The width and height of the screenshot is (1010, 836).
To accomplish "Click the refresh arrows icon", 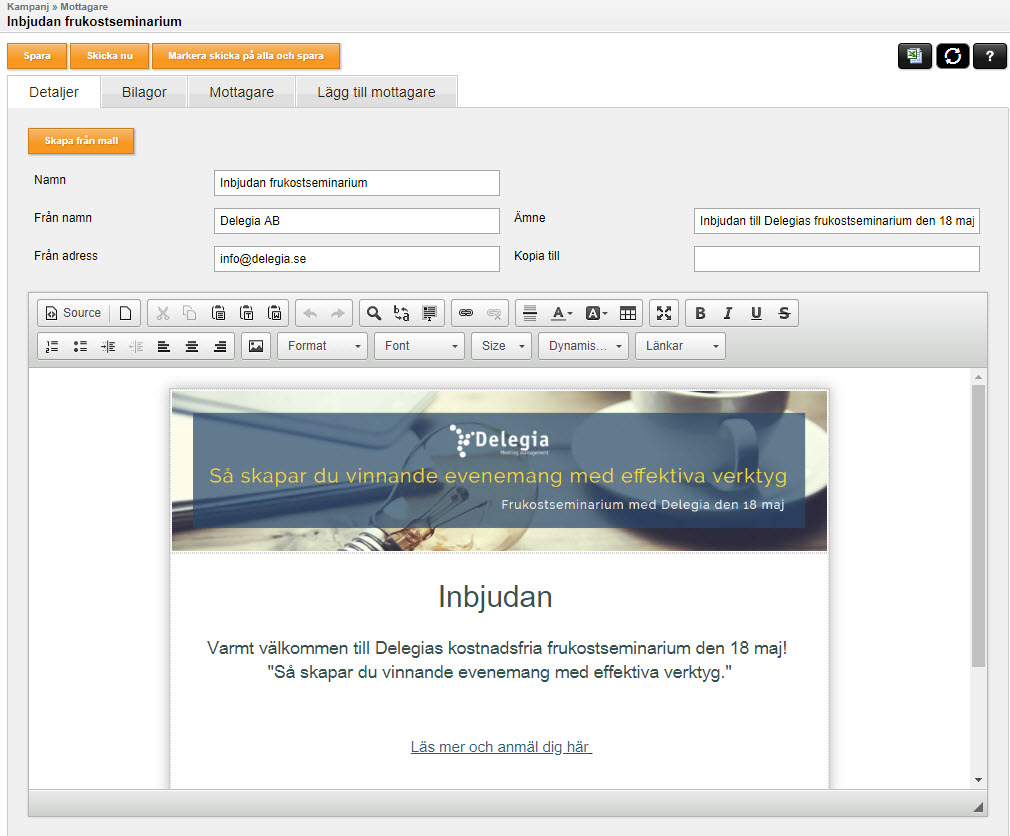I will 953,56.
